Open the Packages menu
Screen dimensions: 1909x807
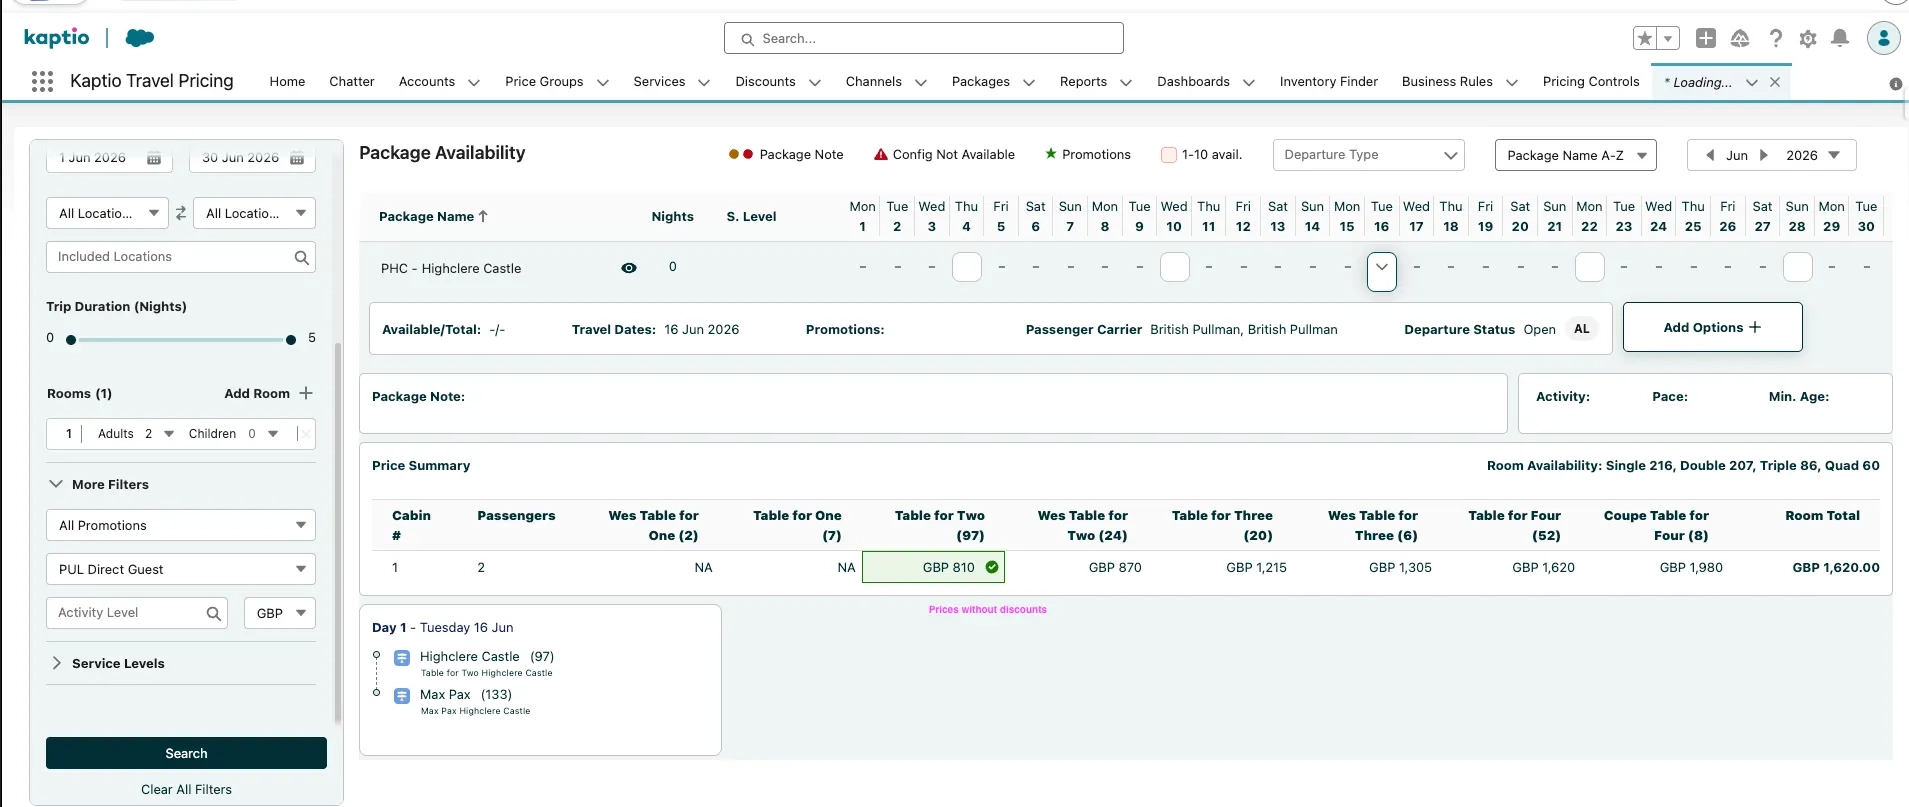[x=980, y=82]
